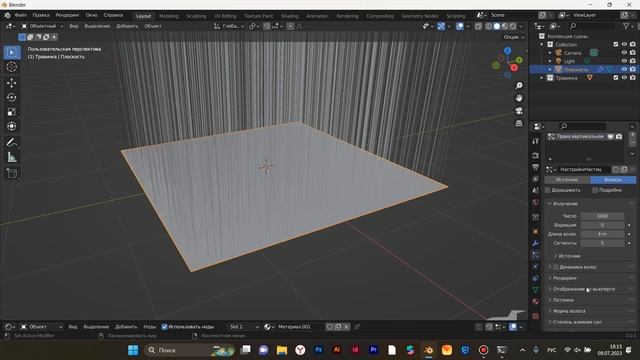Select the Transform tool
This screenshot has height=360, width=640.
(12, 126)
